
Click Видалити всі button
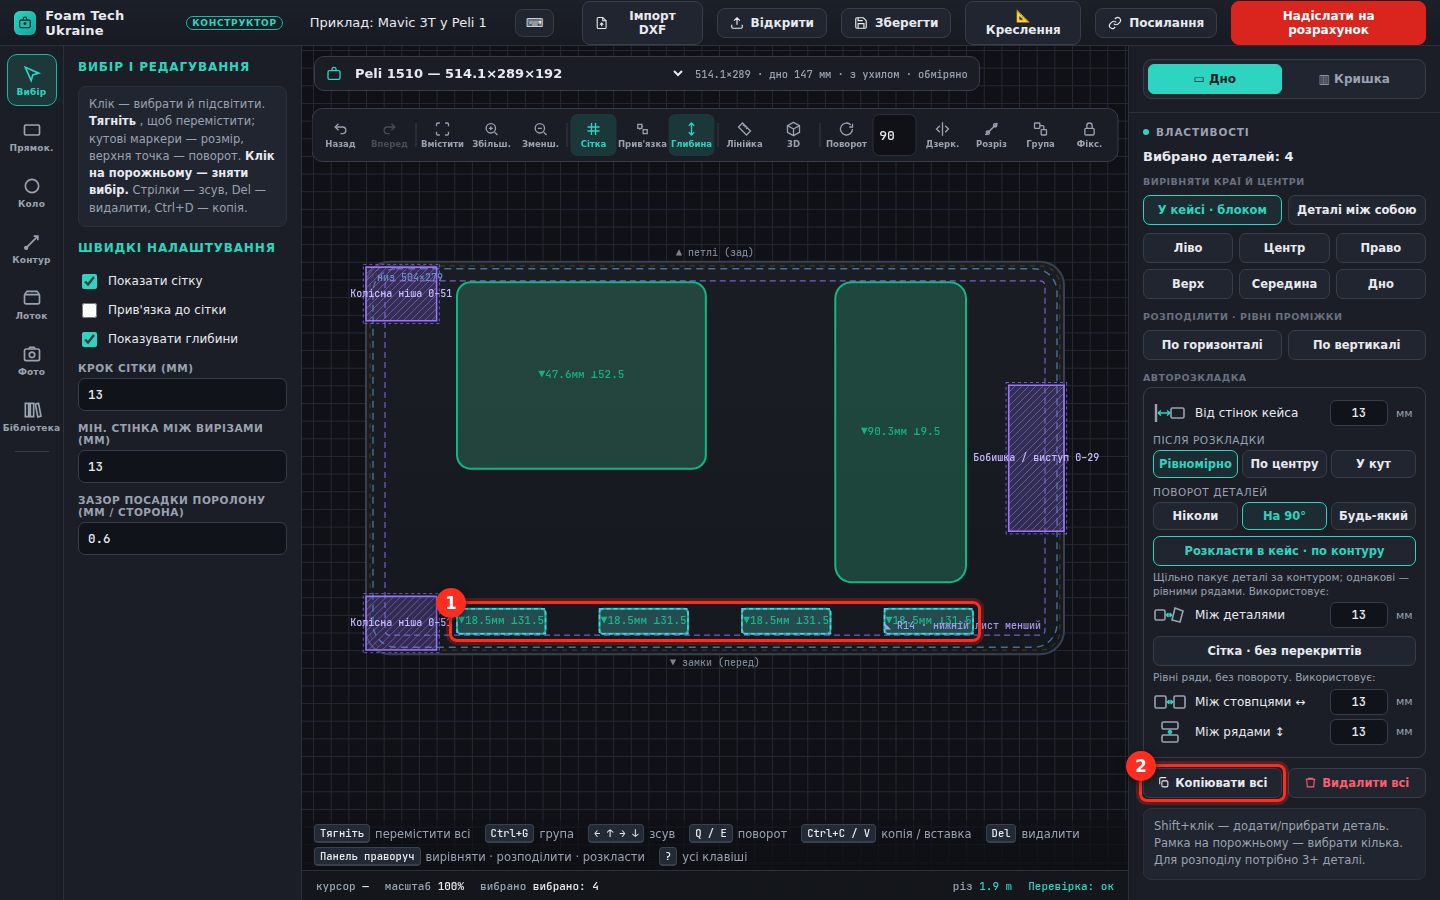tap(1357, 783)
